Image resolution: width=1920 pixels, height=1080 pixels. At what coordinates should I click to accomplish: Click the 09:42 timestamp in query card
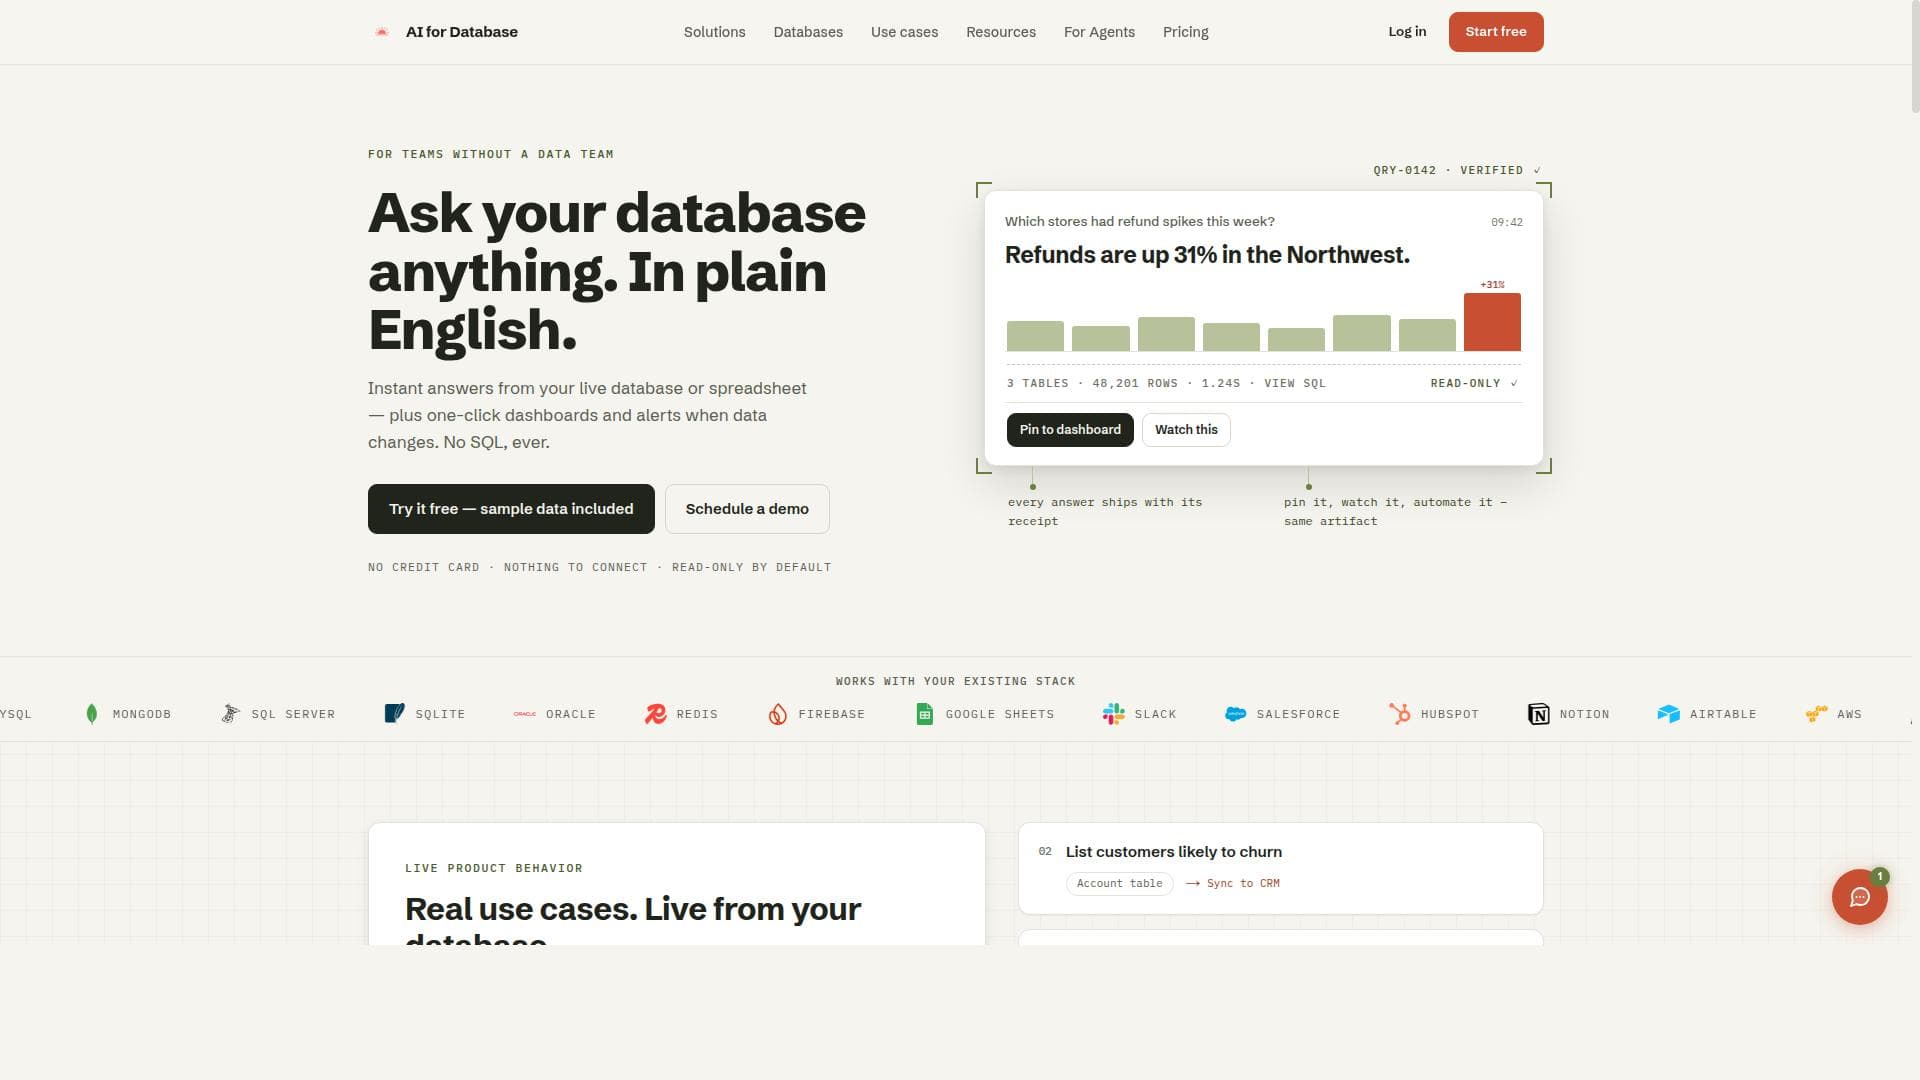tap(1506, 223)
